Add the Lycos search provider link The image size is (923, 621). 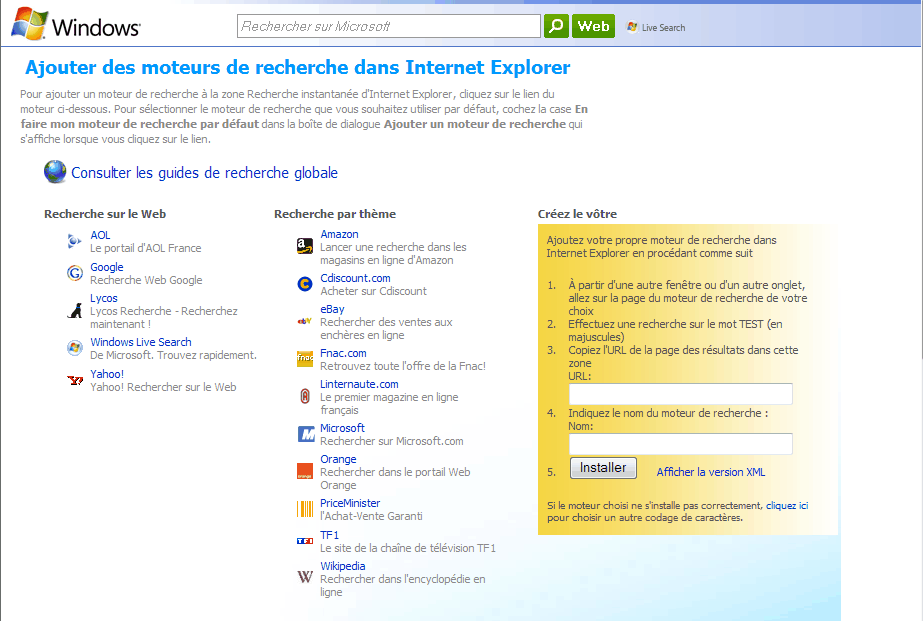click(x=104, y=298)
